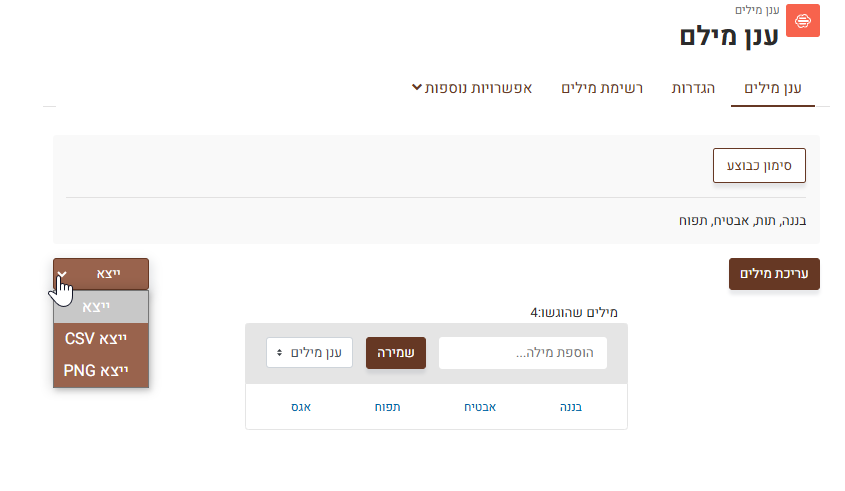
Task: Choose "ייצא CSV" from the export list
Action: (101, 339)
